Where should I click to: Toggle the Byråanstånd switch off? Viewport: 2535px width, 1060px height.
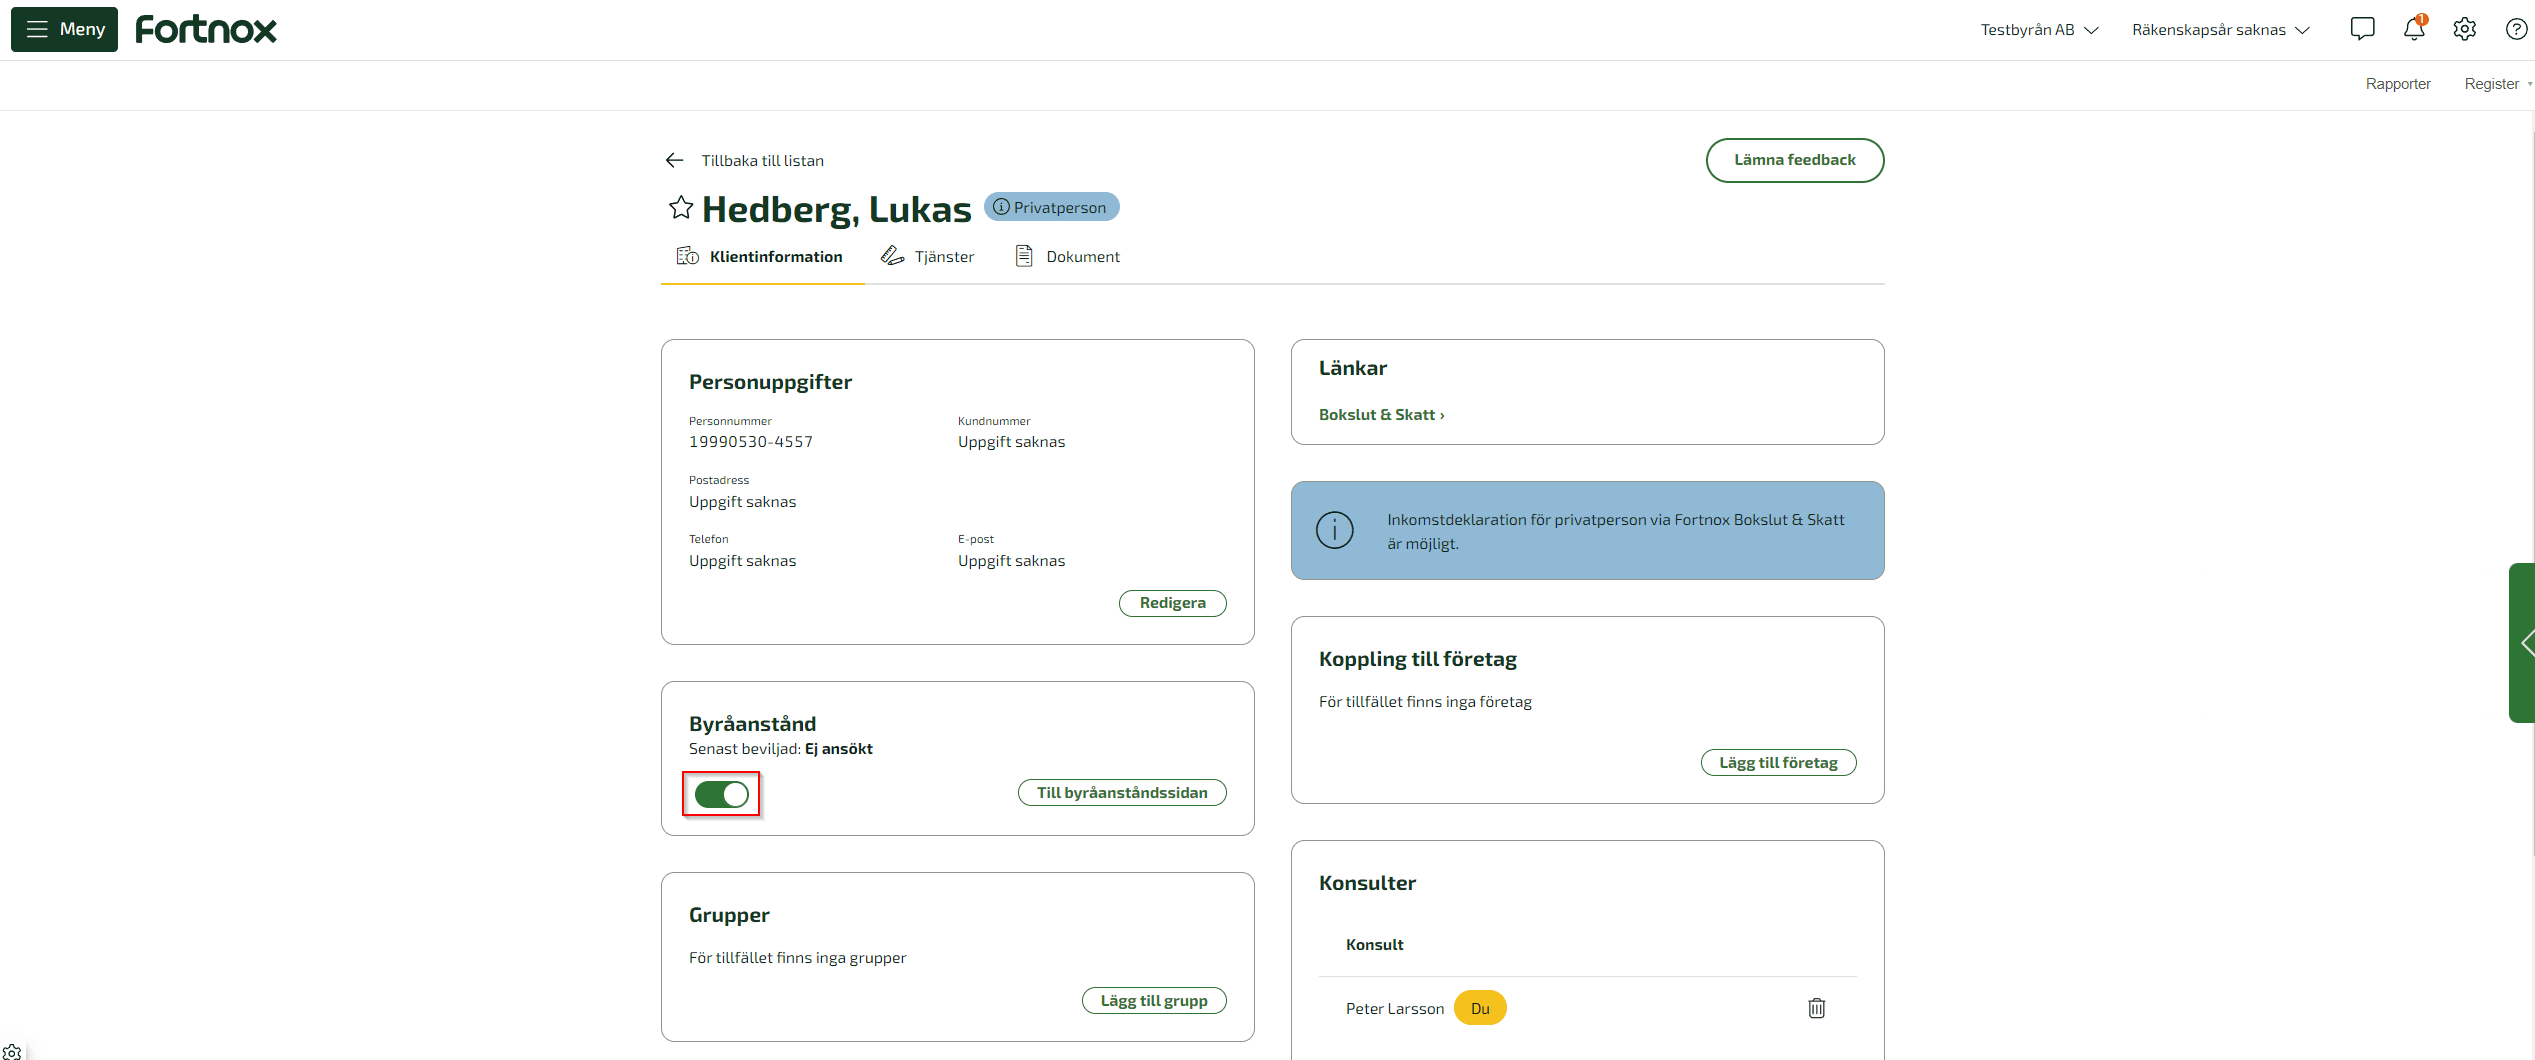click(721, 794)
